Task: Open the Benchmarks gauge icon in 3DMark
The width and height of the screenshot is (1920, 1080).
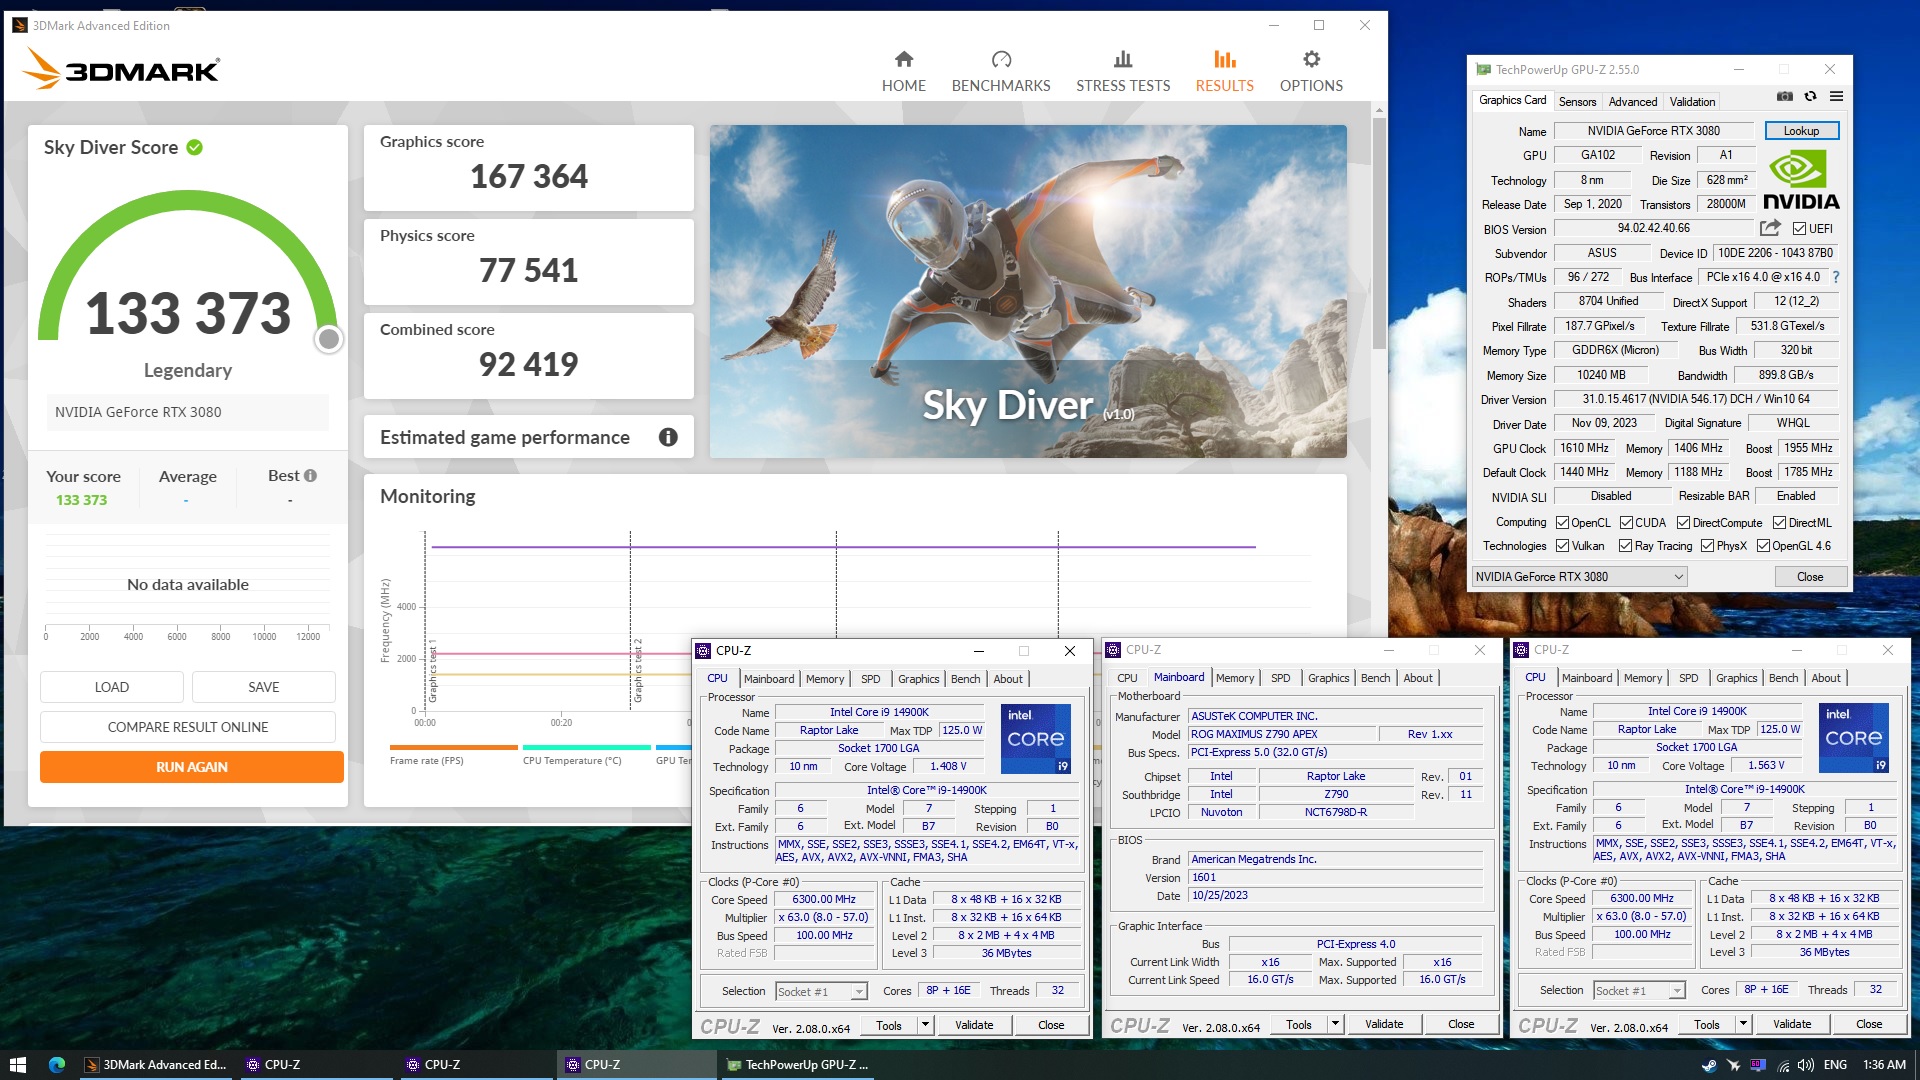Action: pos(1001,59)
